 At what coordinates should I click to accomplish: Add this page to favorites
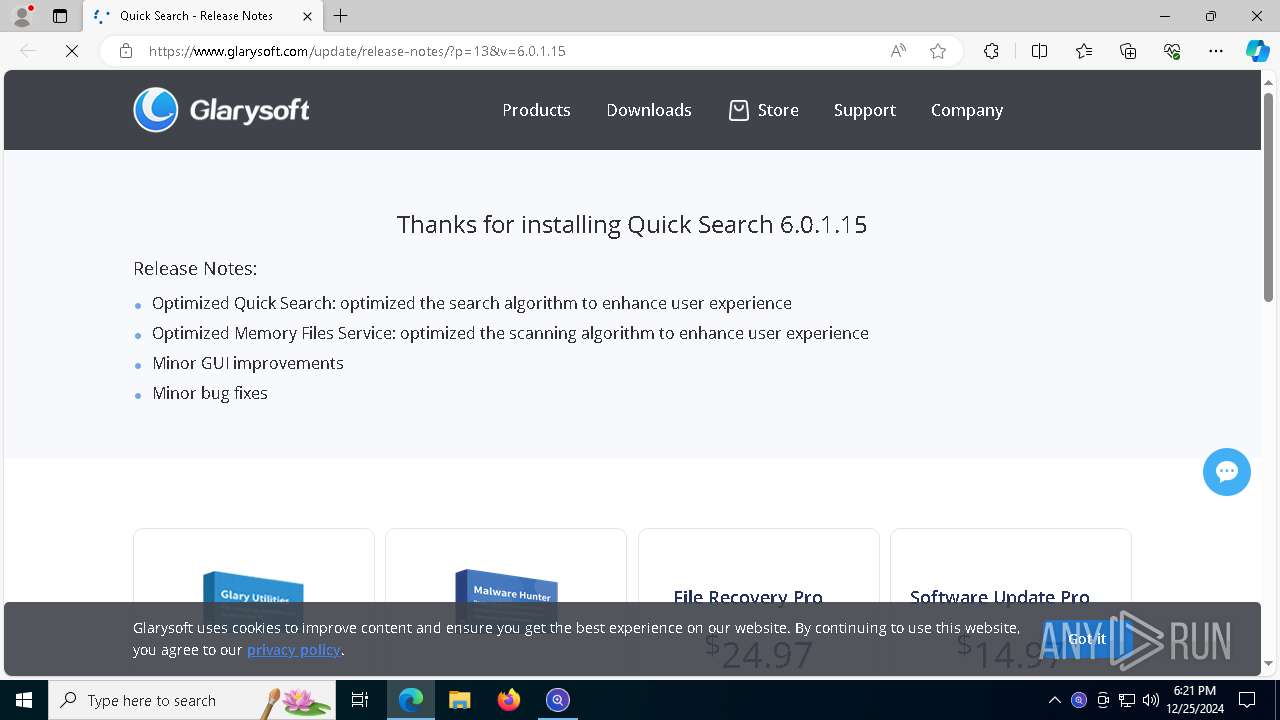[x=938, y=51]
